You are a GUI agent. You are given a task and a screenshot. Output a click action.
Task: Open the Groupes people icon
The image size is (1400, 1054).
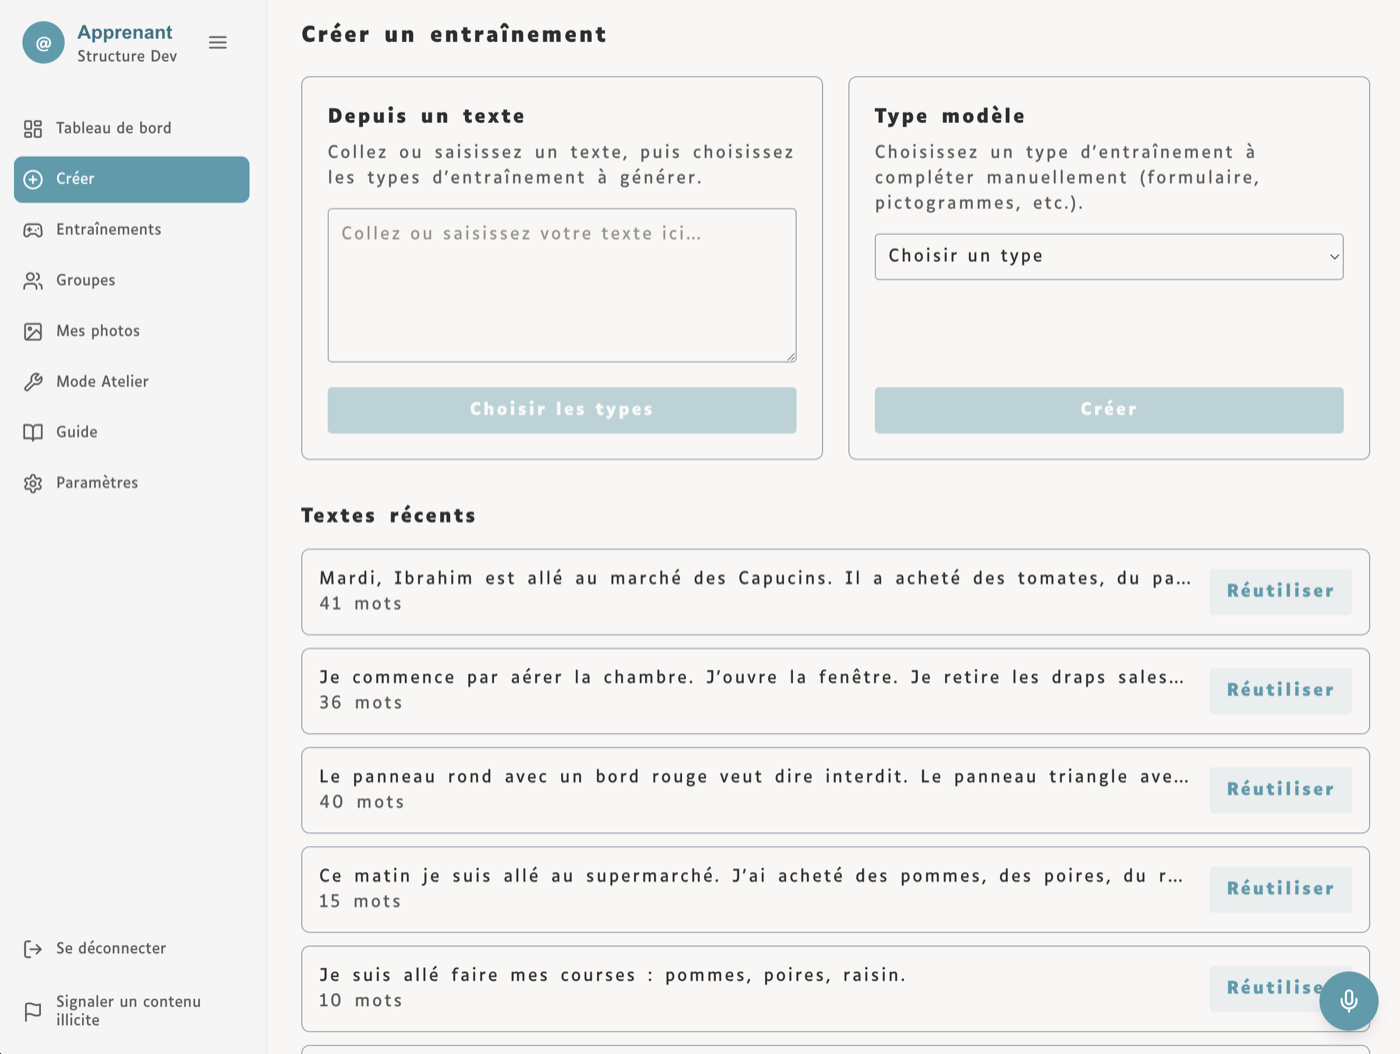(x=33, y=280)
